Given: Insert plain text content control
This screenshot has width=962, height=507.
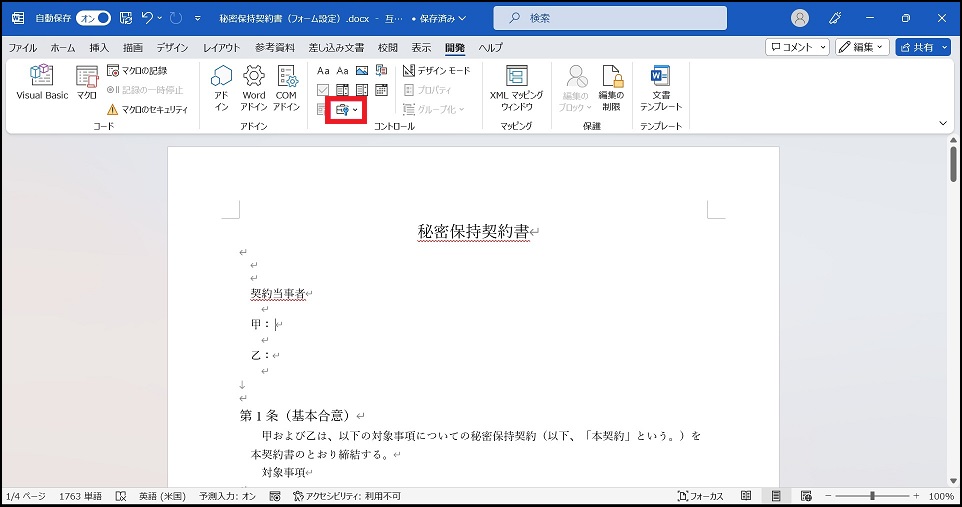Looking at the screenshot, I should point(342,71).
